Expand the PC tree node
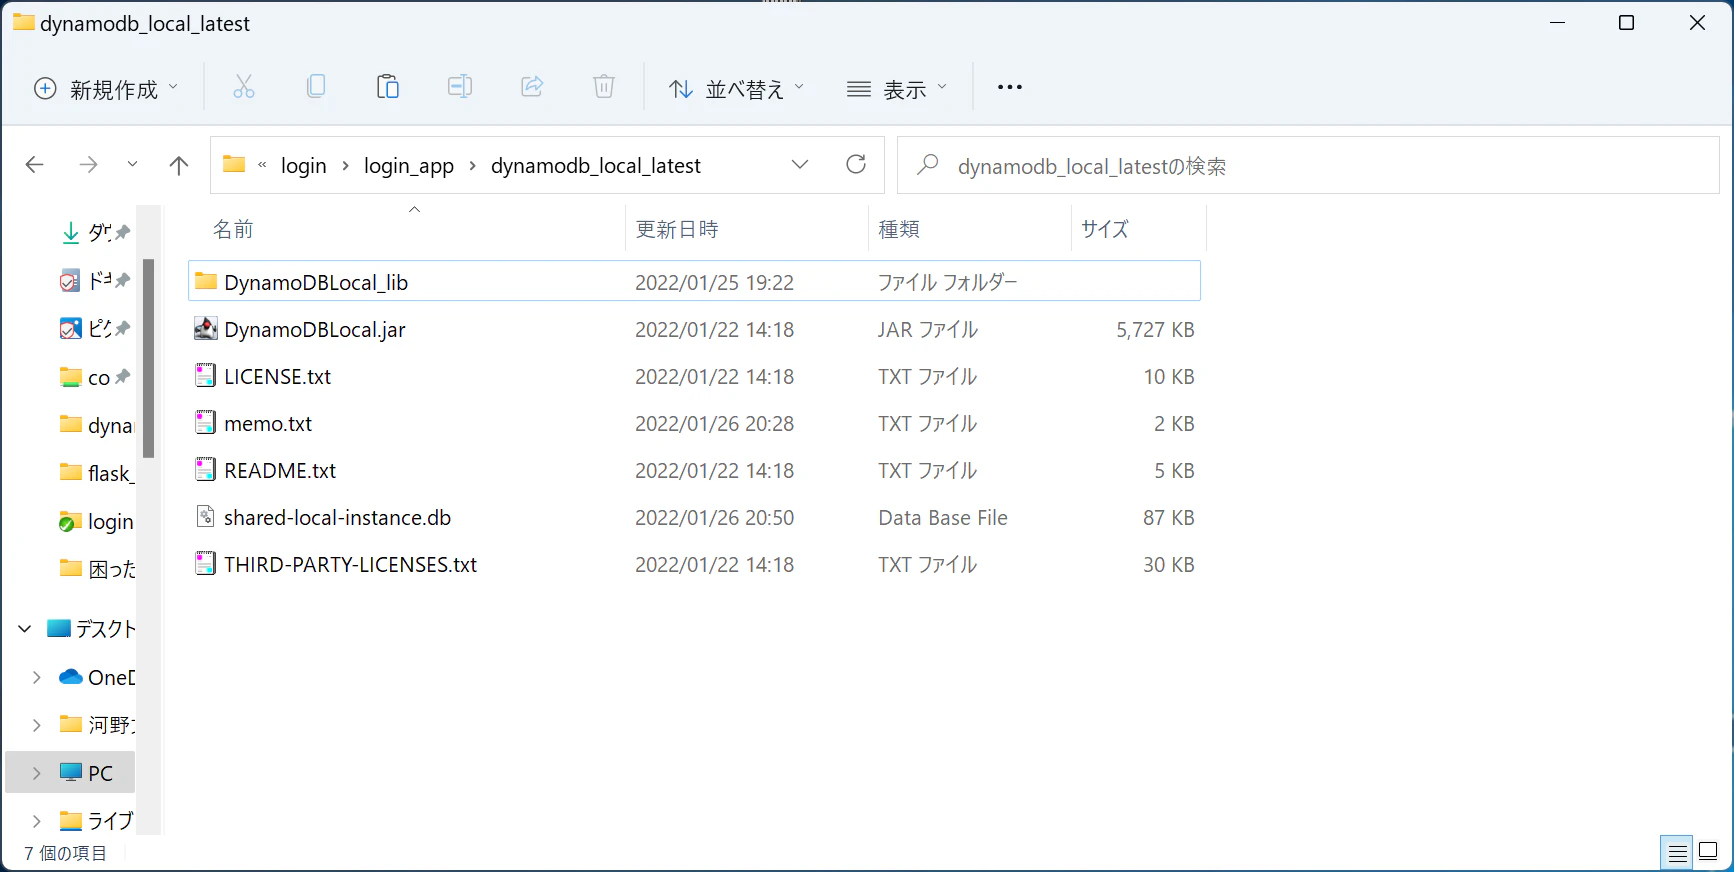The image size is (1734, 872). [x=37, y=773]
